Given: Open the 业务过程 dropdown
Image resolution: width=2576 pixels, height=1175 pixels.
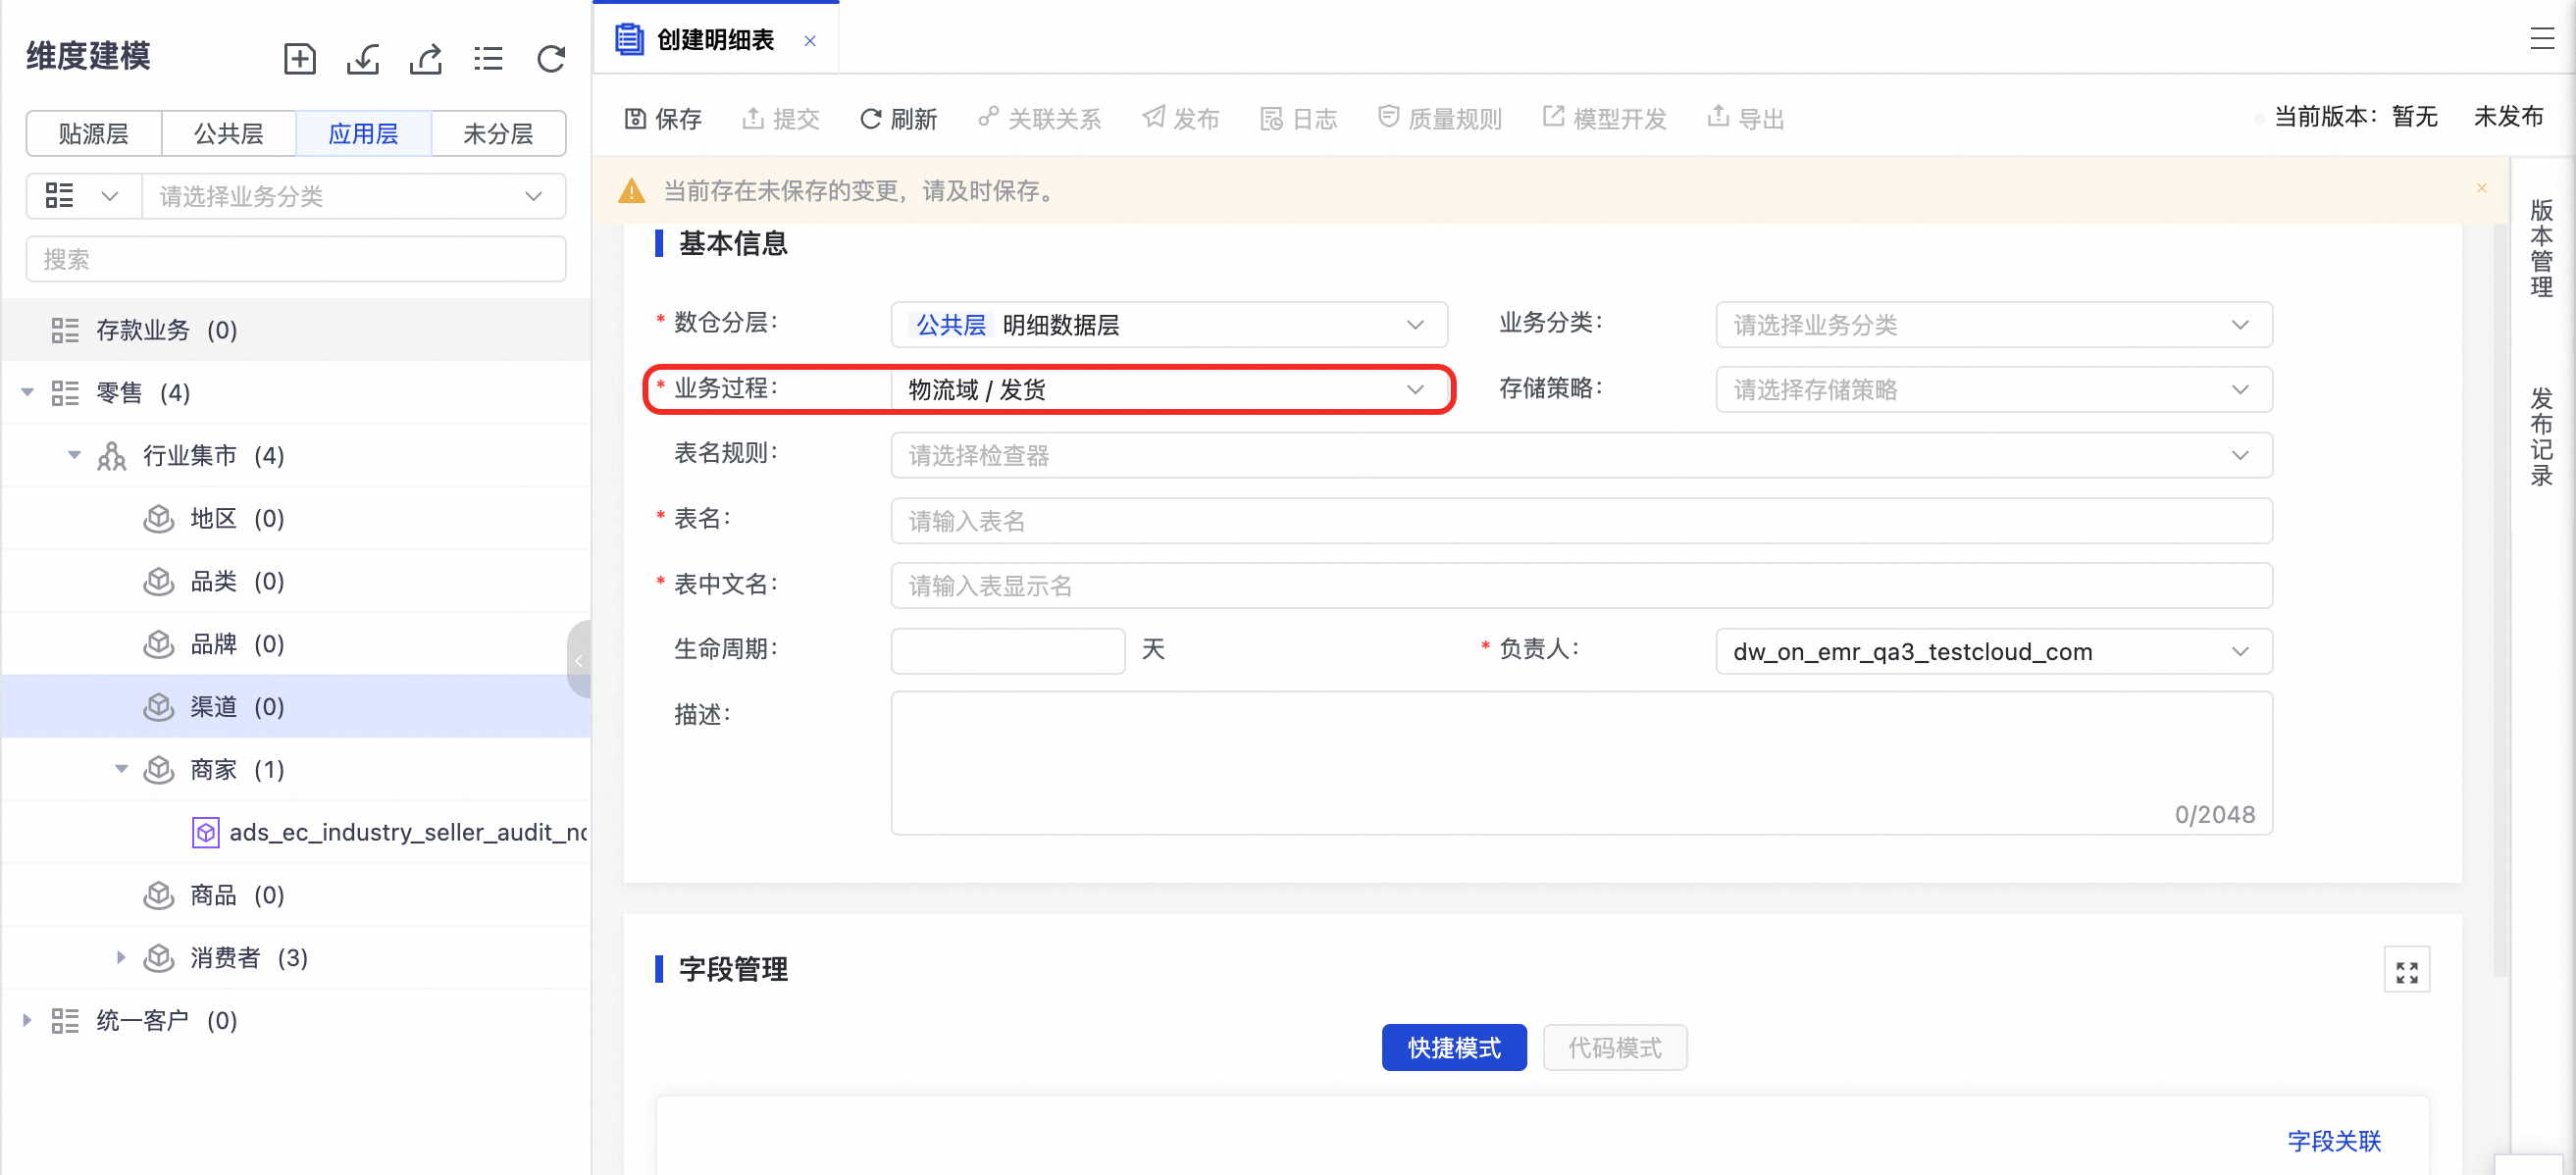Looking at the screenshot, I should [1169, 389].
